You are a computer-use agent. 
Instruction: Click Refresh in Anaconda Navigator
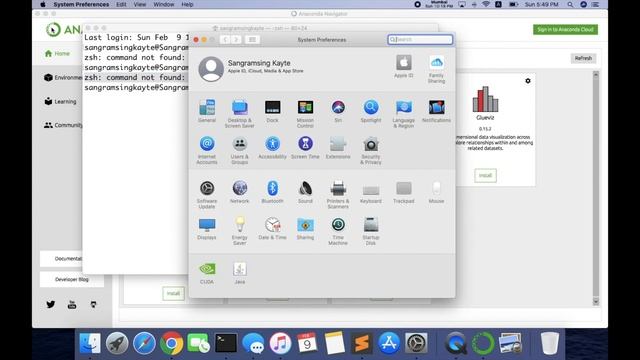tap(583, 58)
